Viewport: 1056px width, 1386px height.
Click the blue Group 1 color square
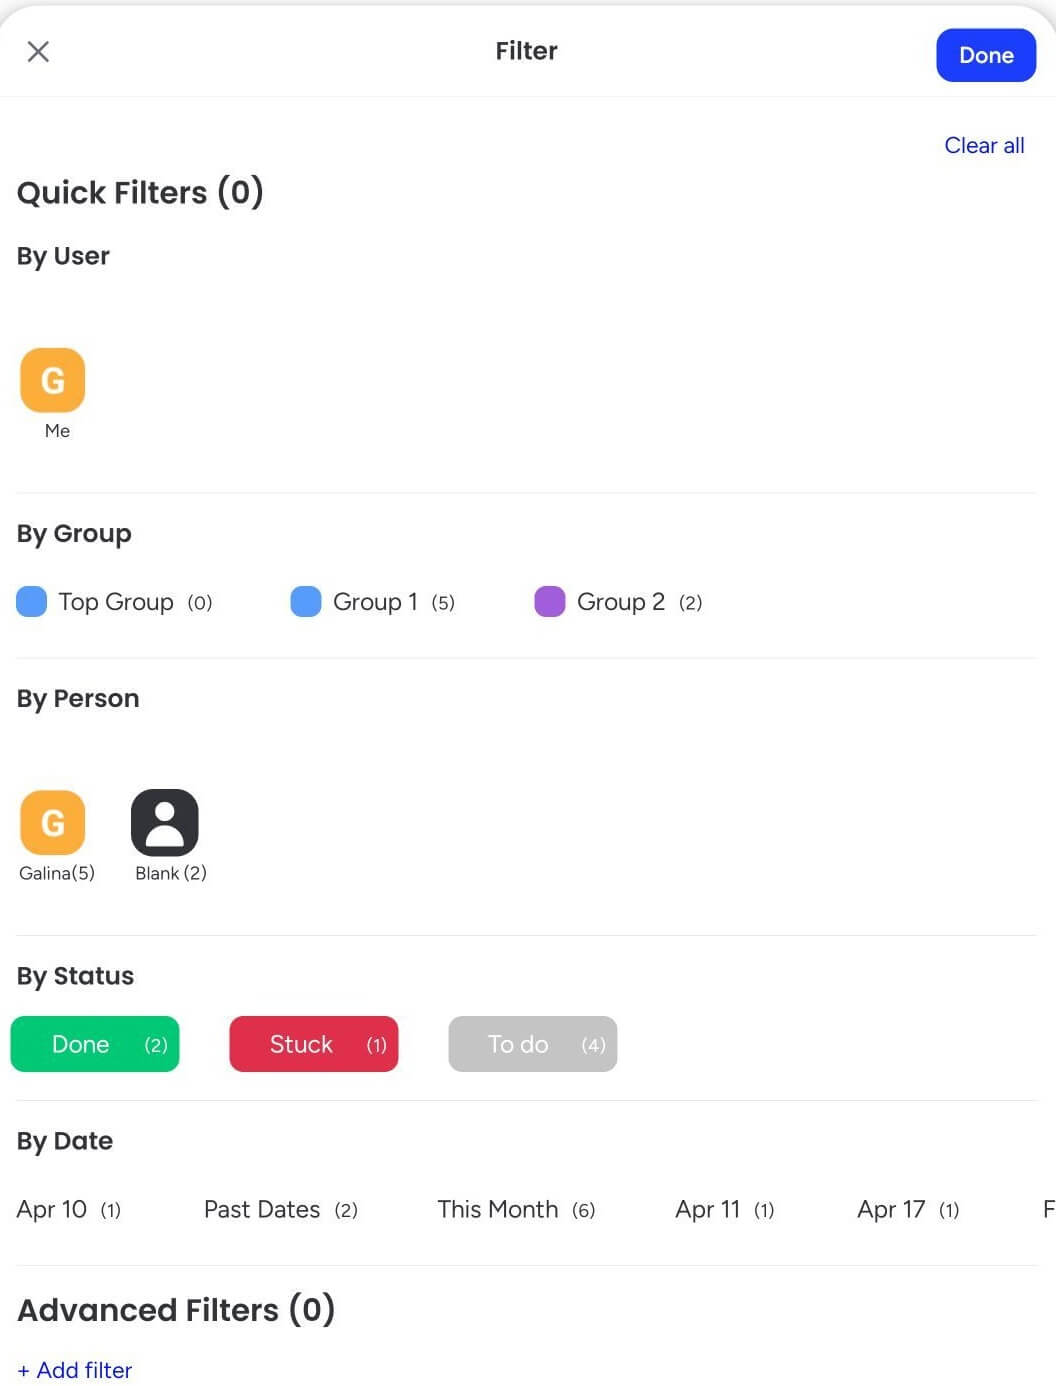(306, 602)
